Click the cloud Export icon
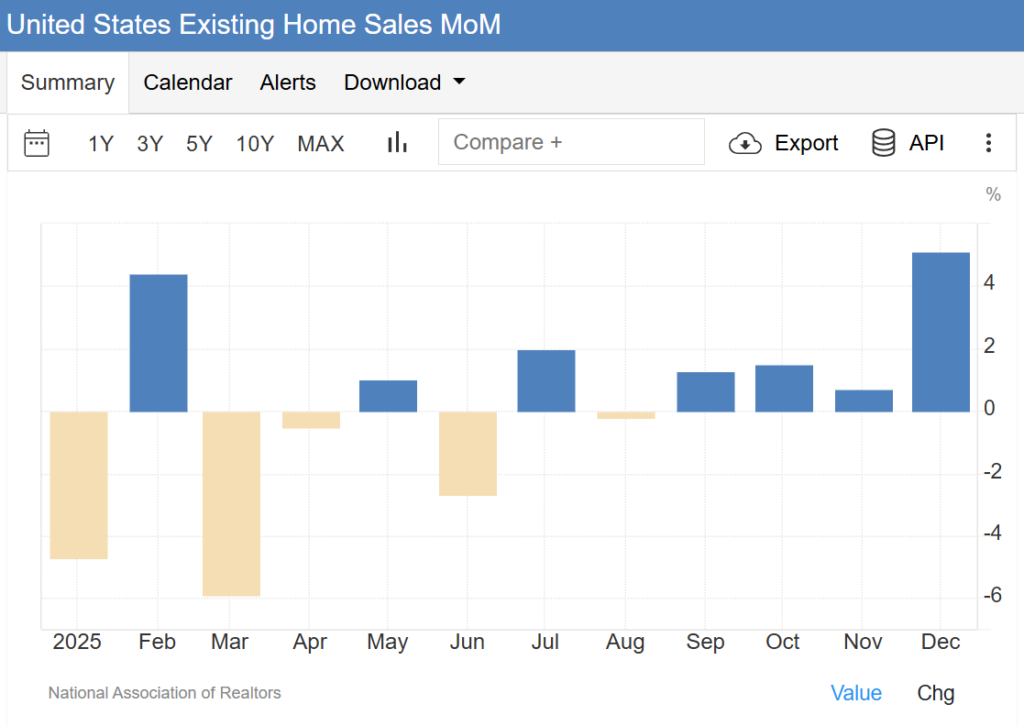 coord(745,143)
